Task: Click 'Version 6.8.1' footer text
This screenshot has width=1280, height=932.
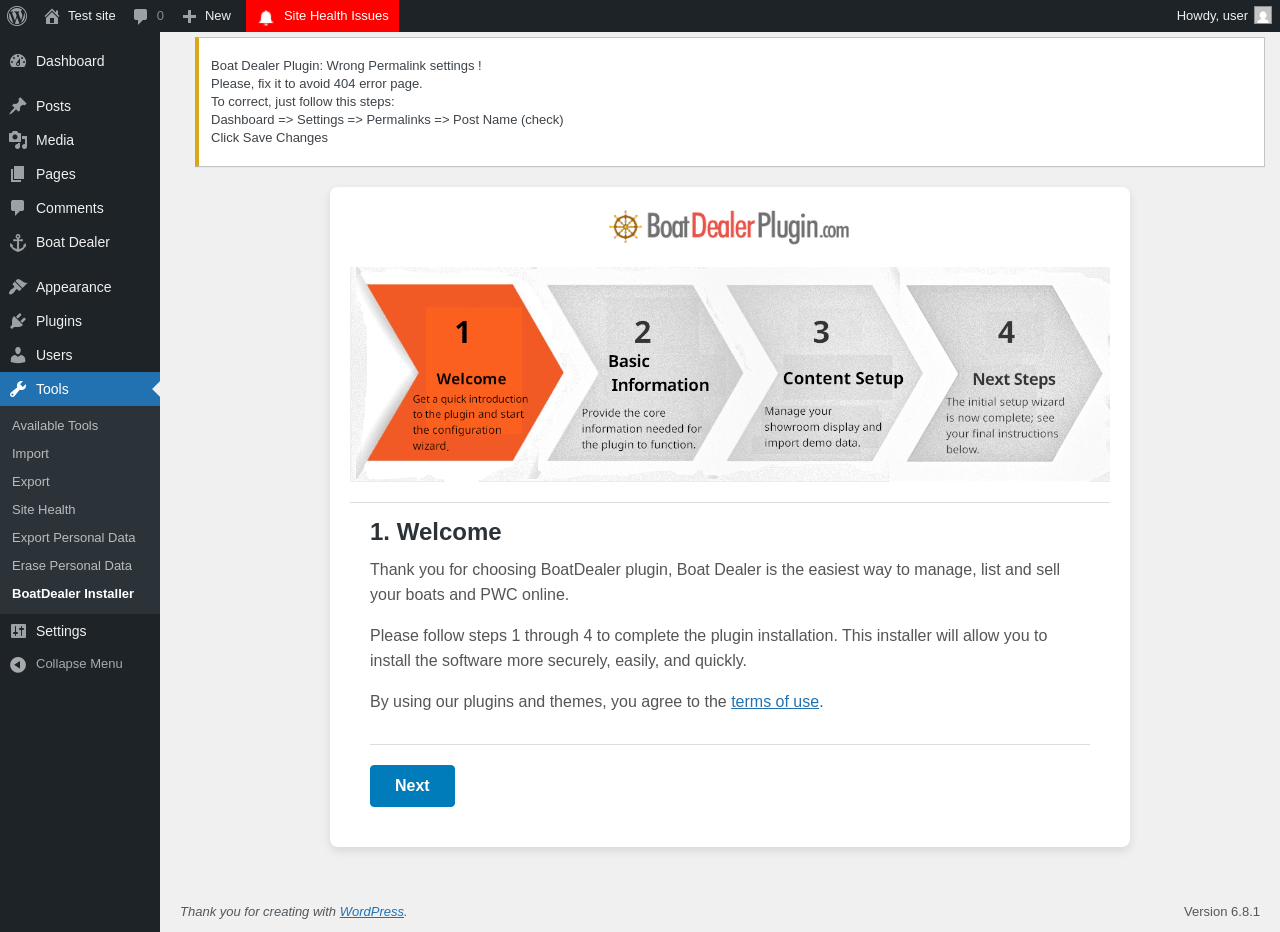Action: (1222, 912)
